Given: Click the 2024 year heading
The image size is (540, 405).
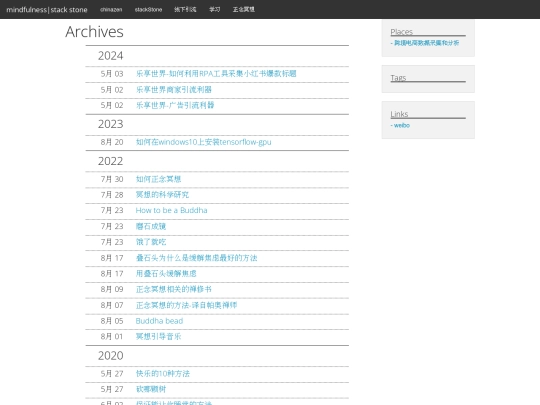Looking at the screenshot, I should [x=111, y=56].
